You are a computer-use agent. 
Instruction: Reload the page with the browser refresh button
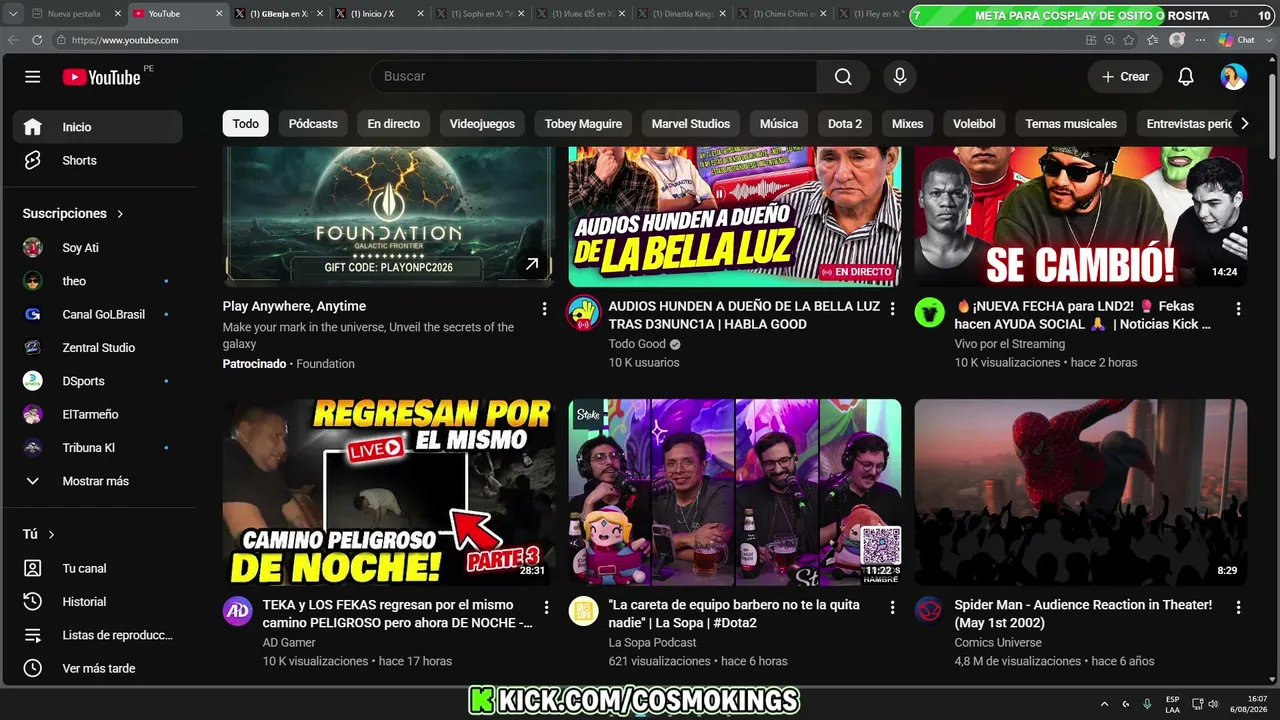[37, 40]
